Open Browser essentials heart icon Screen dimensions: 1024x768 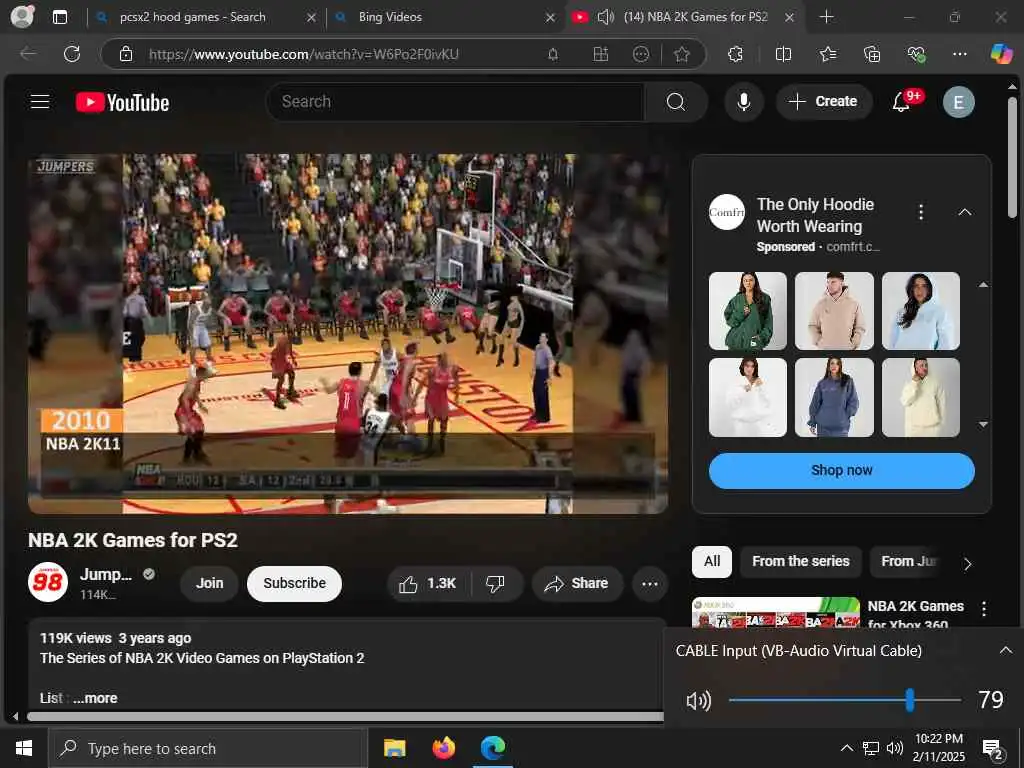click(916, 54)
